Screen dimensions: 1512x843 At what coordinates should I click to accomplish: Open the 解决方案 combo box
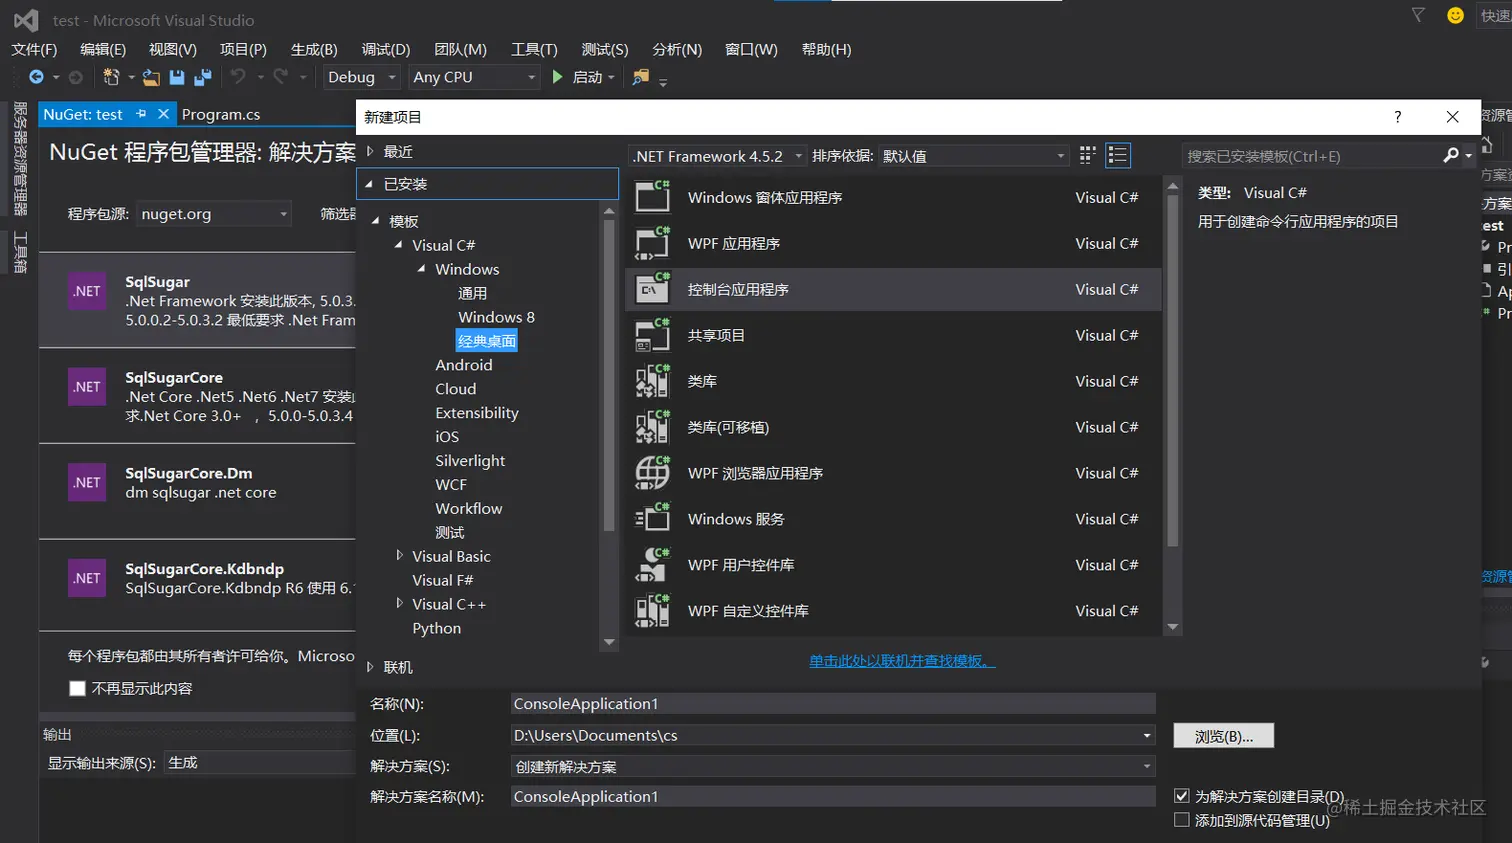click(x=832, y=767)
